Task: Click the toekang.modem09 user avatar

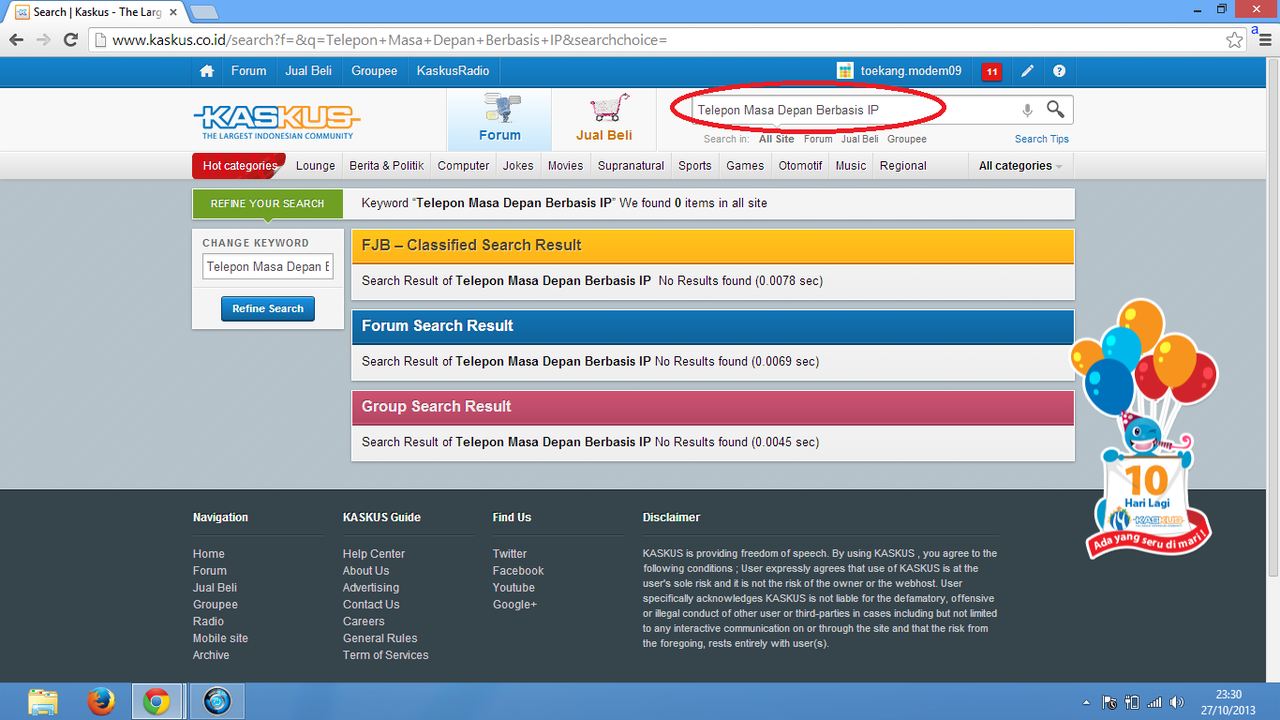Action: coord(845,71)
